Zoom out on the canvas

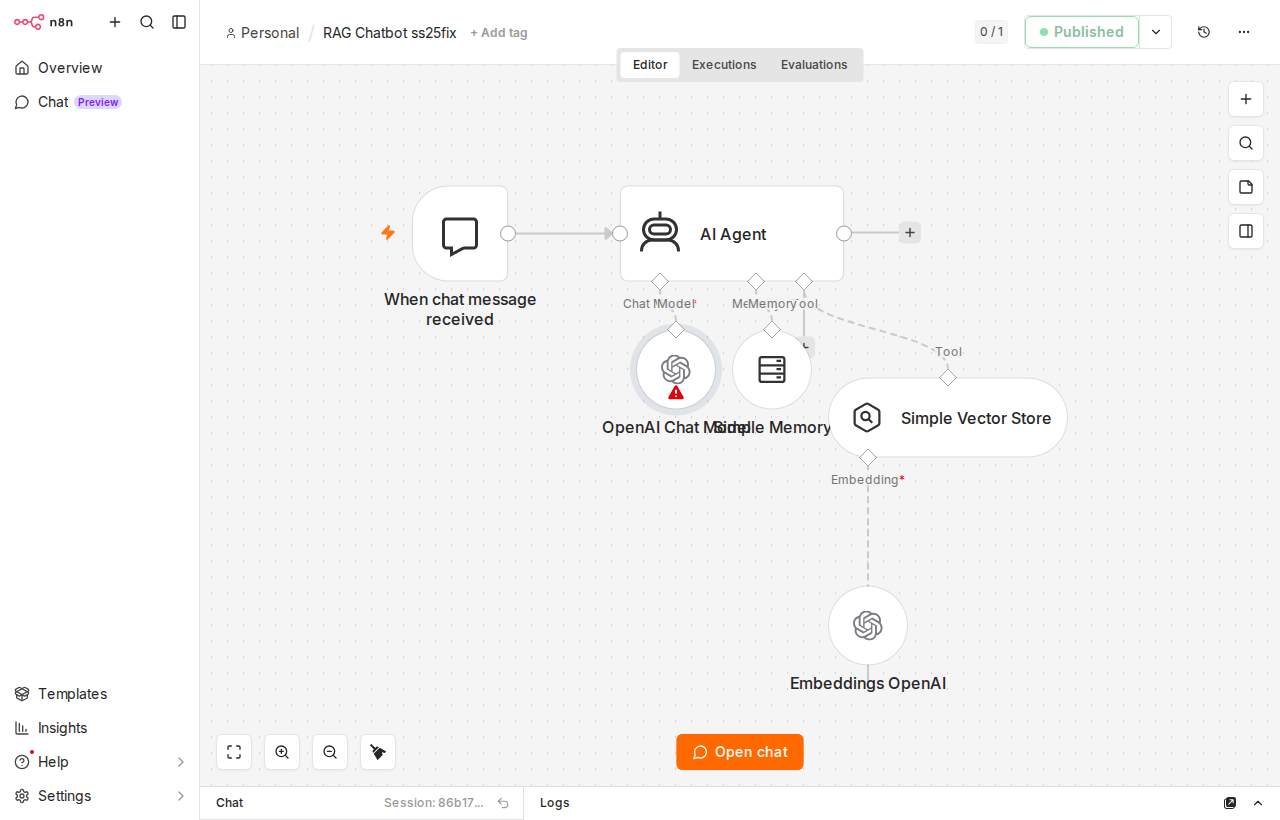point(330,752)
